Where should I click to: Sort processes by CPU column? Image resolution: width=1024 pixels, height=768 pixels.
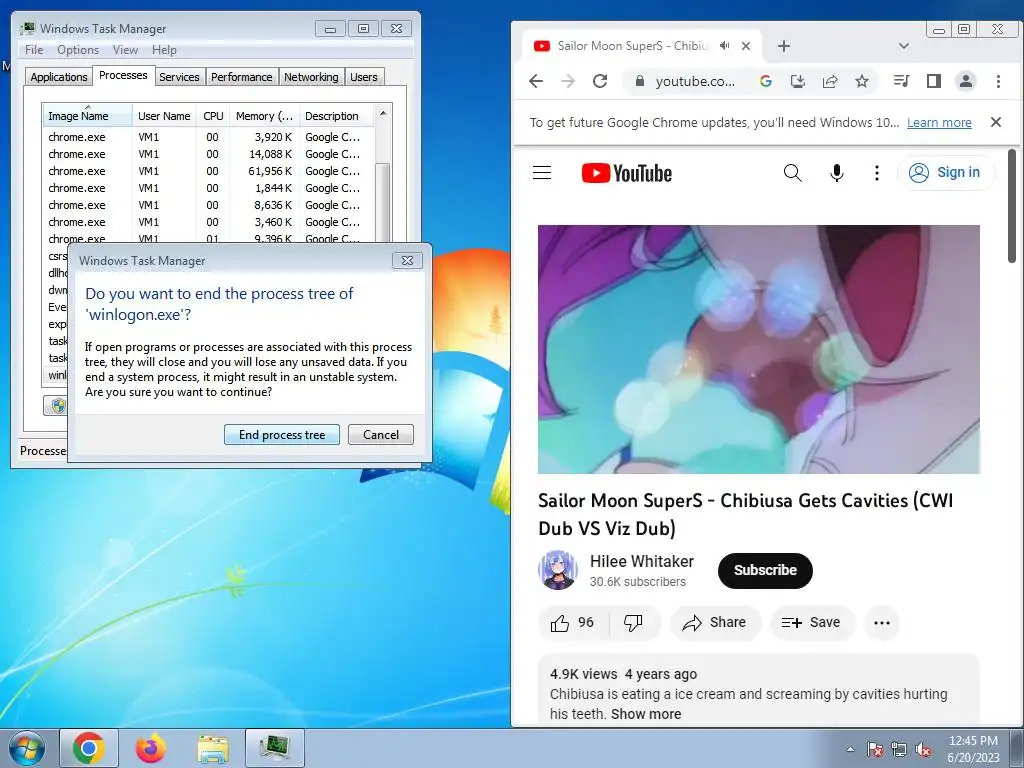pyautogui.click(x=213, y=116)
